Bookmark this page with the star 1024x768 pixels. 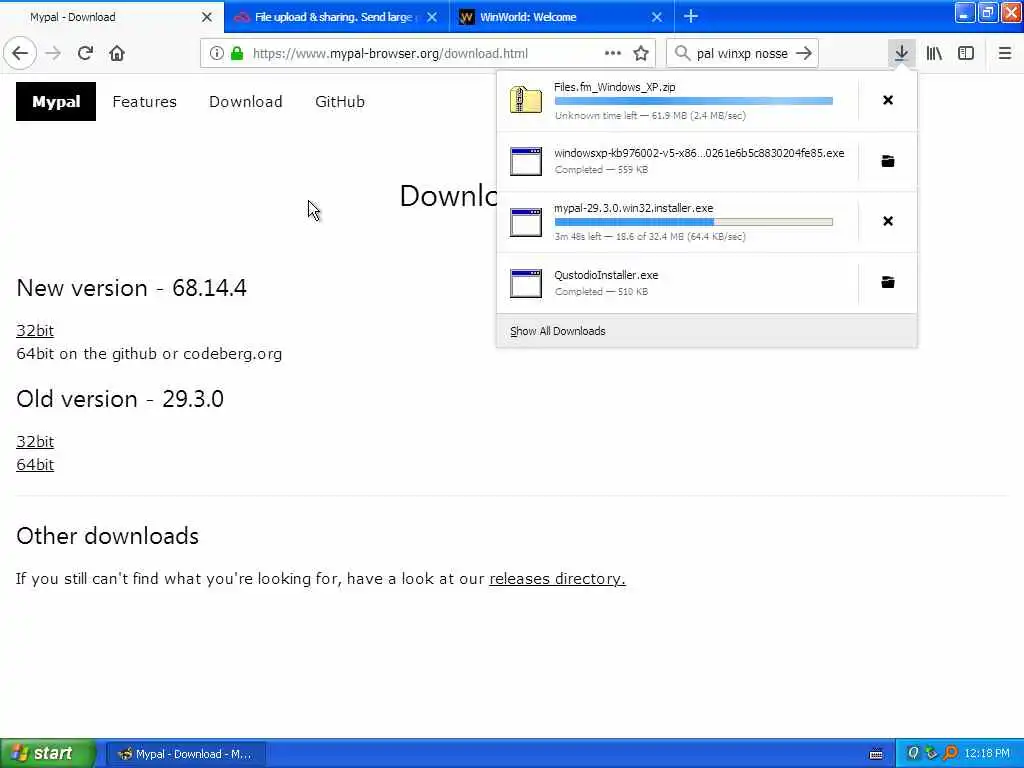point(641,54)
